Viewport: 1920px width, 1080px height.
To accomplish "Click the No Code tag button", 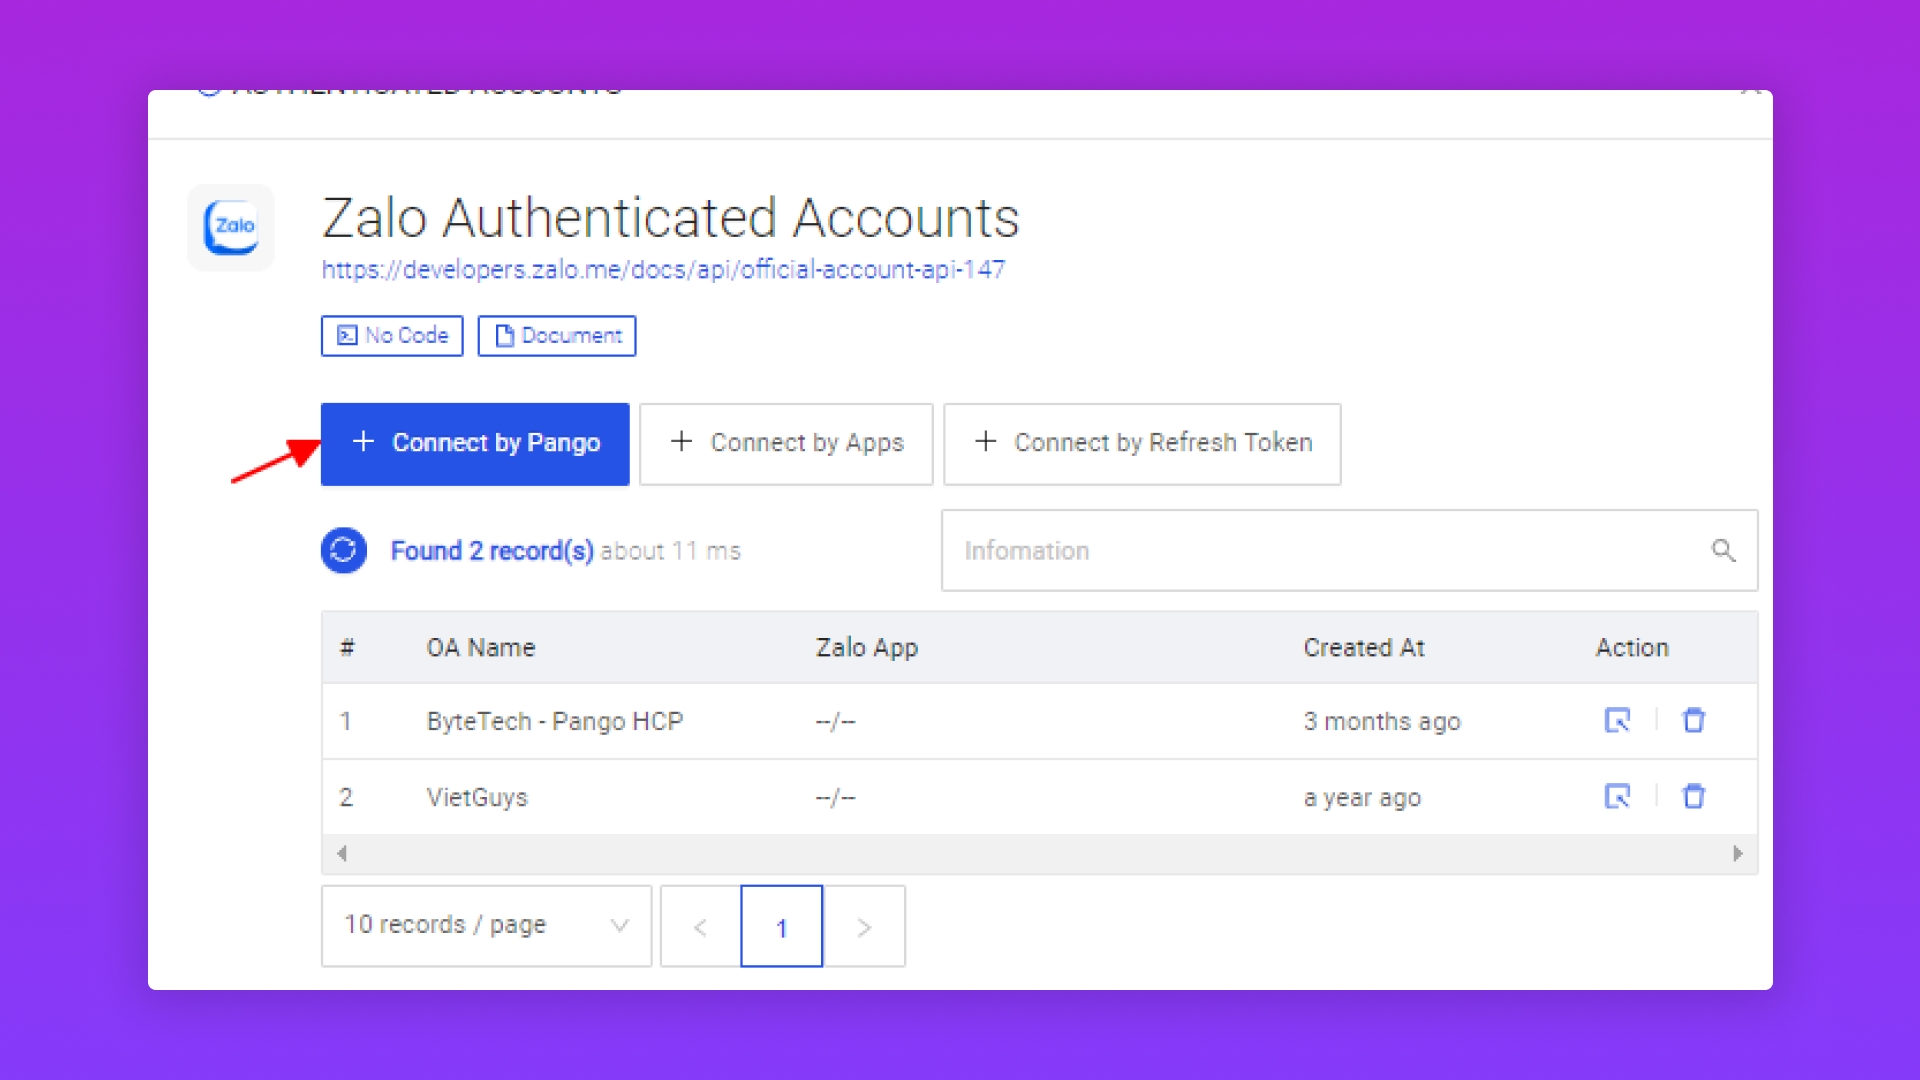I will point(392,336).
